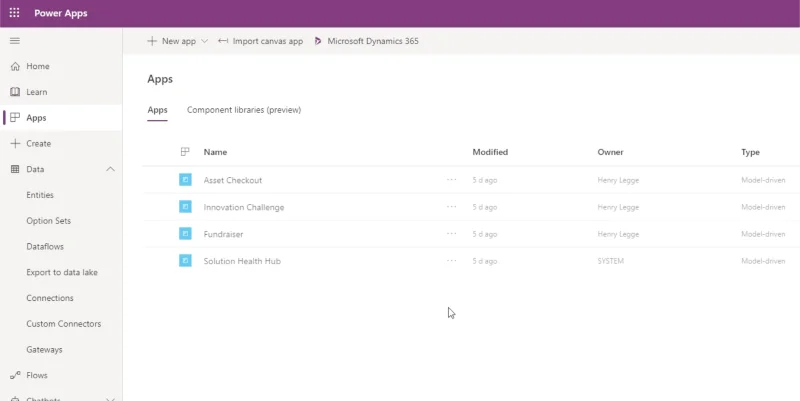Screen dimensions: 800x401
Task: Open Custom Connectors under Data
Action: [x=64, y=324]
